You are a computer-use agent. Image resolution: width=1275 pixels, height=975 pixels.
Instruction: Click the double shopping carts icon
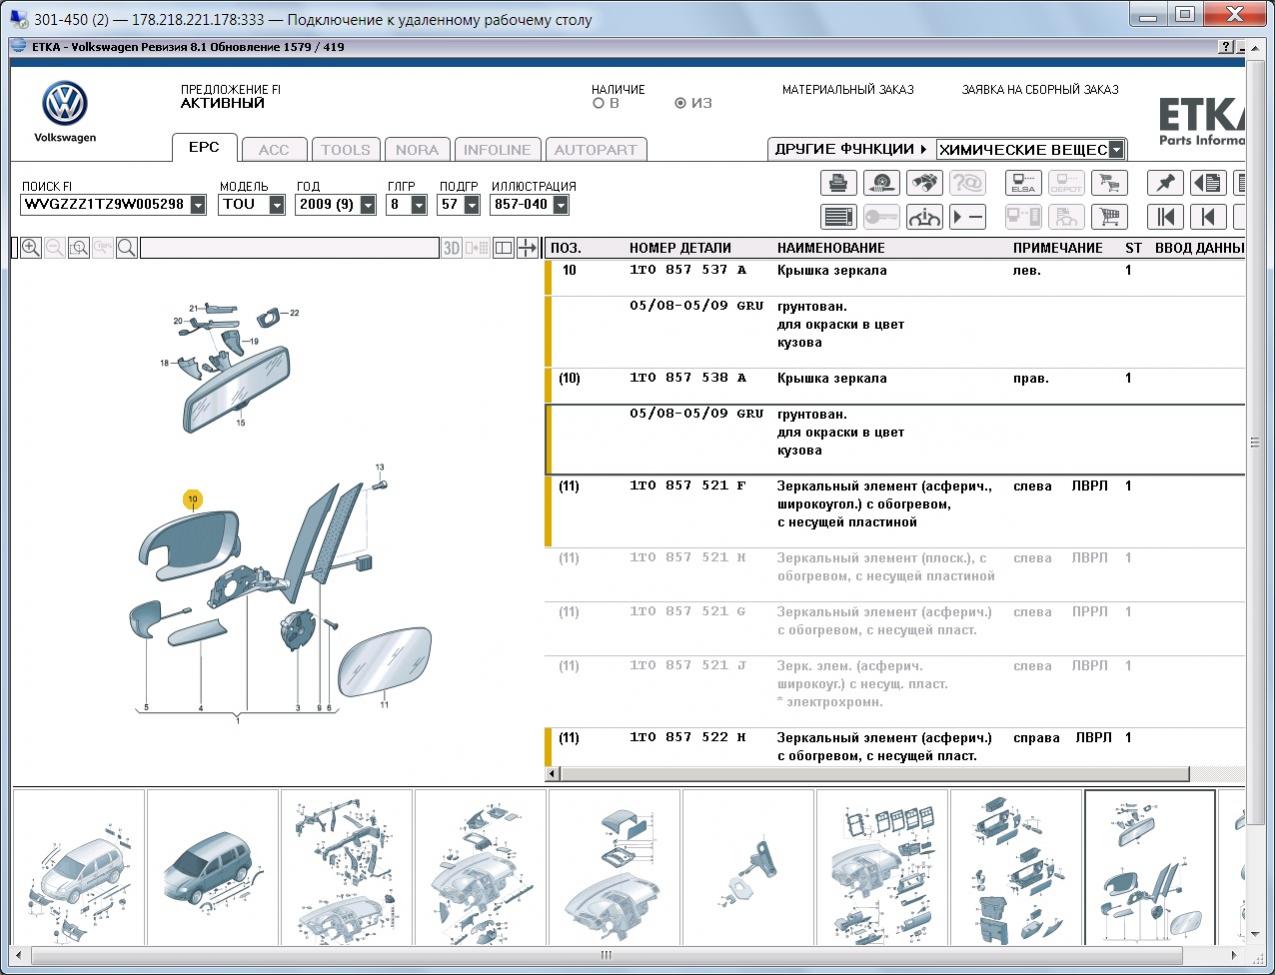1108,183
